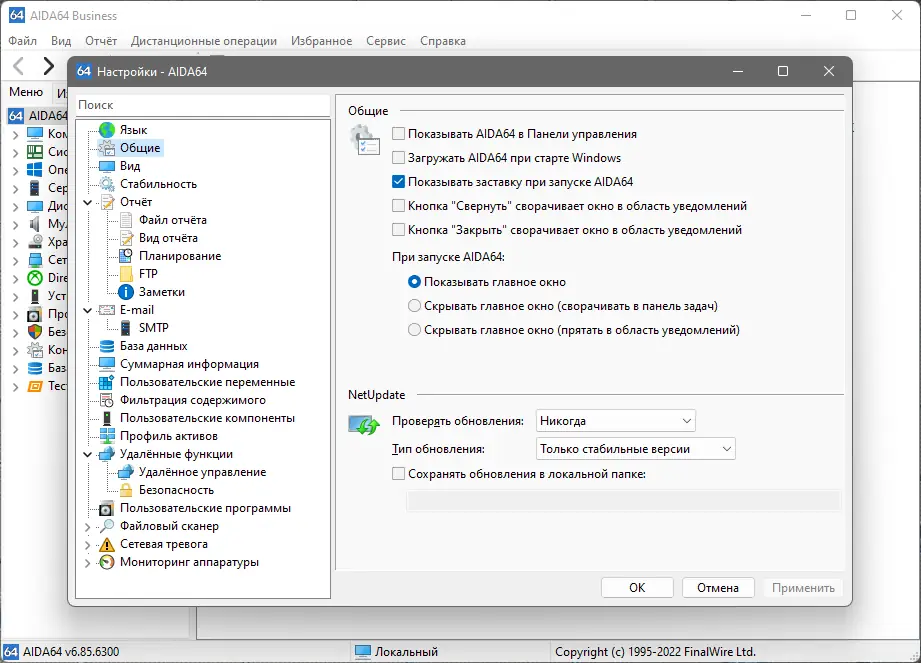The image size is (921, 663).
Task: Click the local update folder path field
Action: [623, 501]
